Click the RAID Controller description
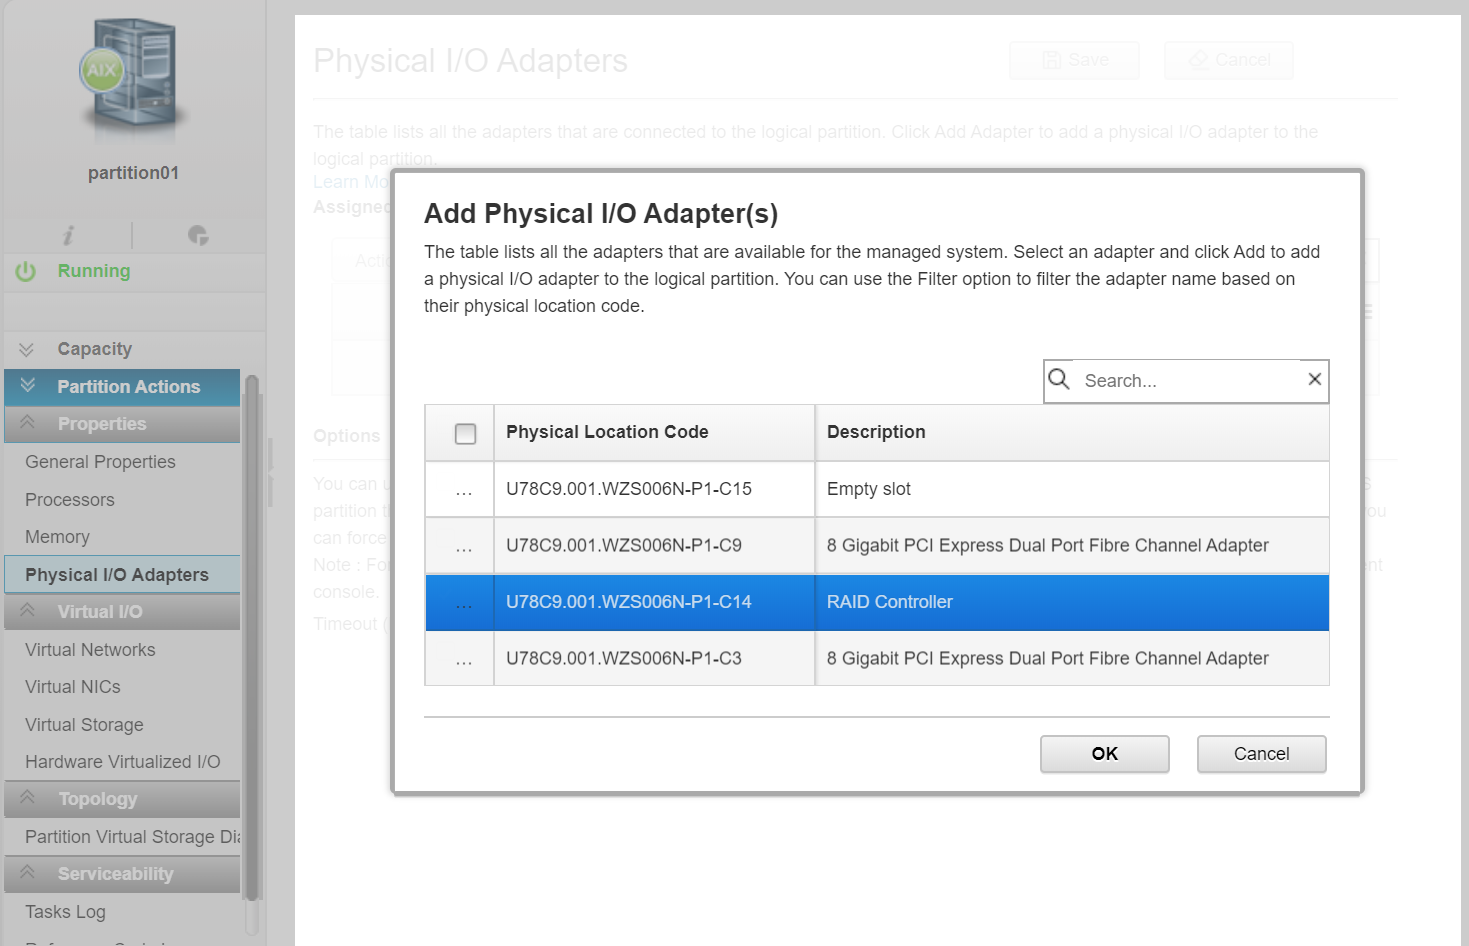 click(x=890, y=602)
